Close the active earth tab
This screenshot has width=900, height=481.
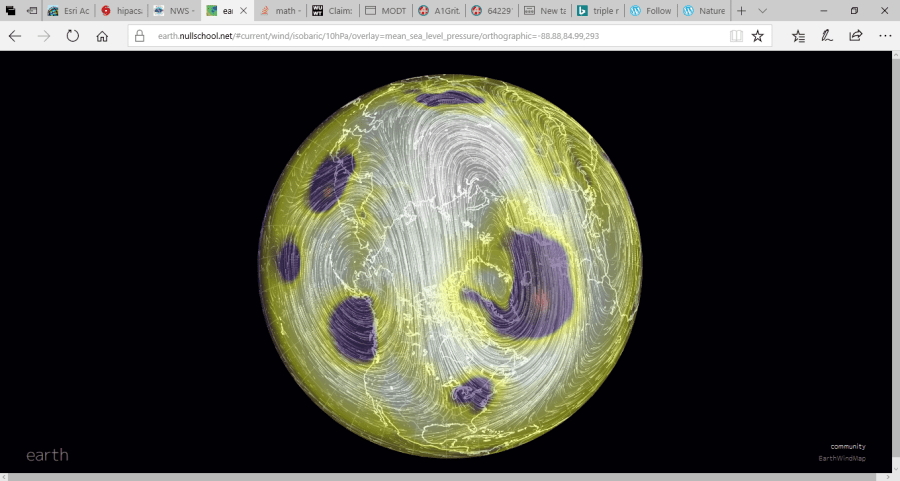[241, 11]
